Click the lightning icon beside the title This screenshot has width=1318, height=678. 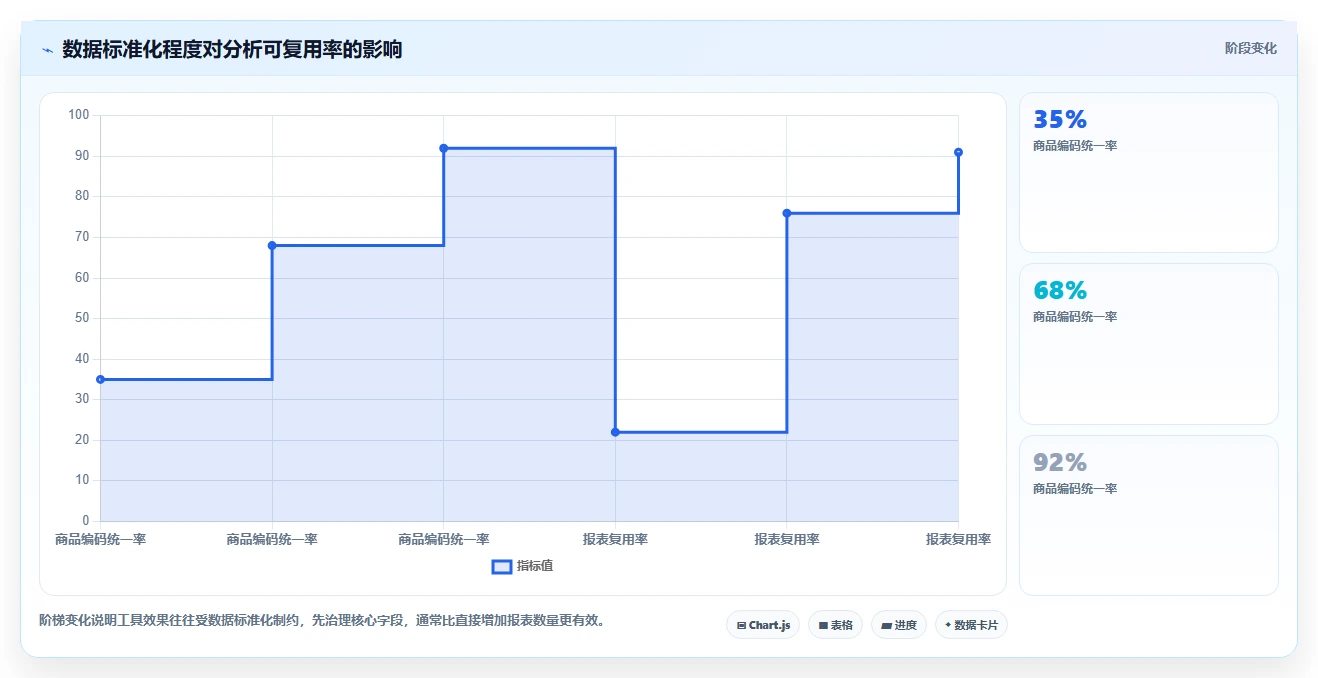(x=47, y=50)
